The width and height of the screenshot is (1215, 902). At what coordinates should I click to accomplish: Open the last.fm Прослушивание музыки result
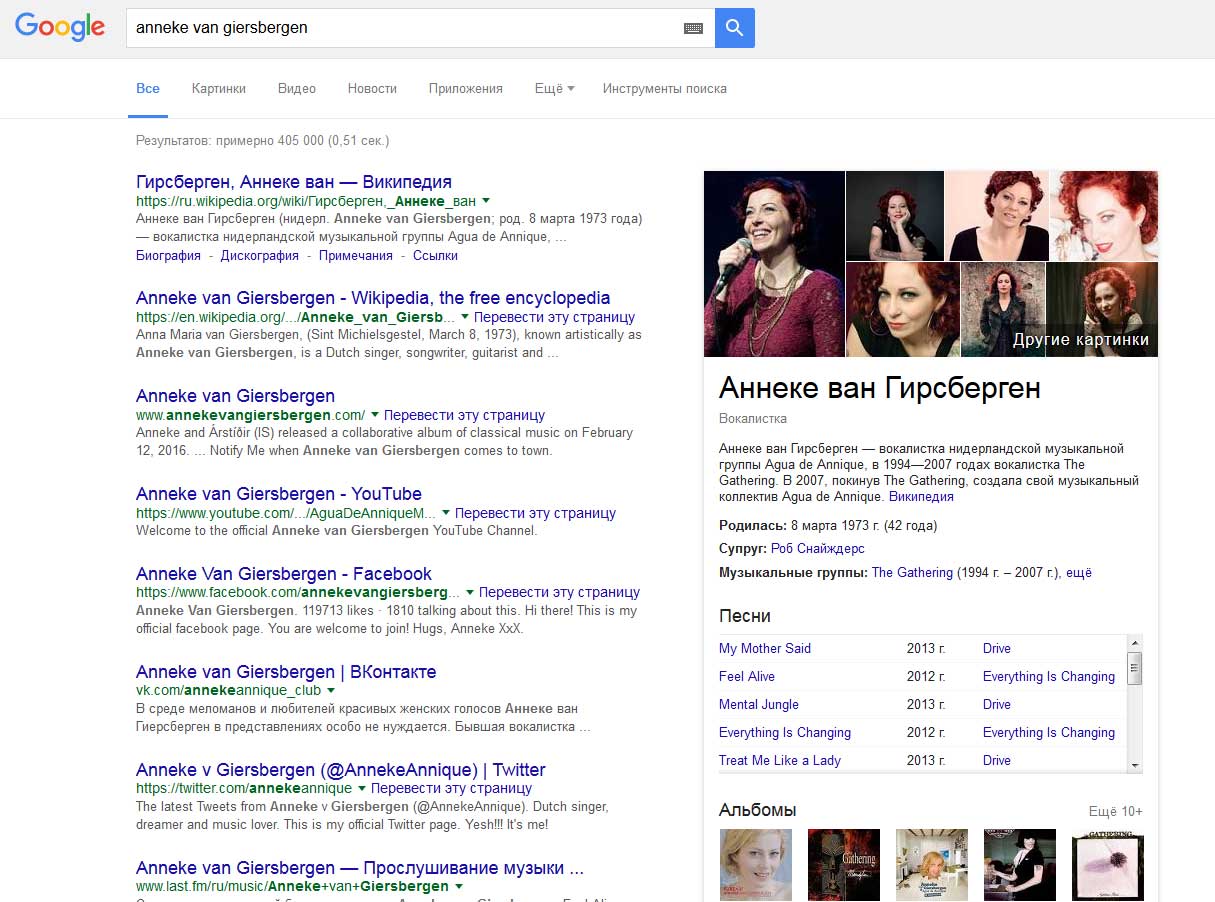point(360,868)
